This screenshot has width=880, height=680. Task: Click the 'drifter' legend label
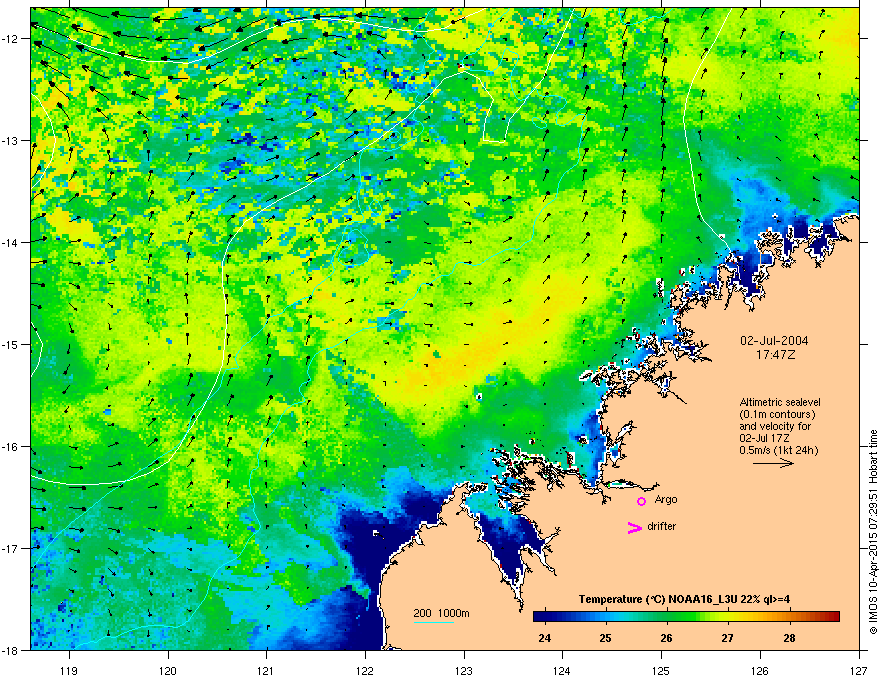[x=662, y=526]
